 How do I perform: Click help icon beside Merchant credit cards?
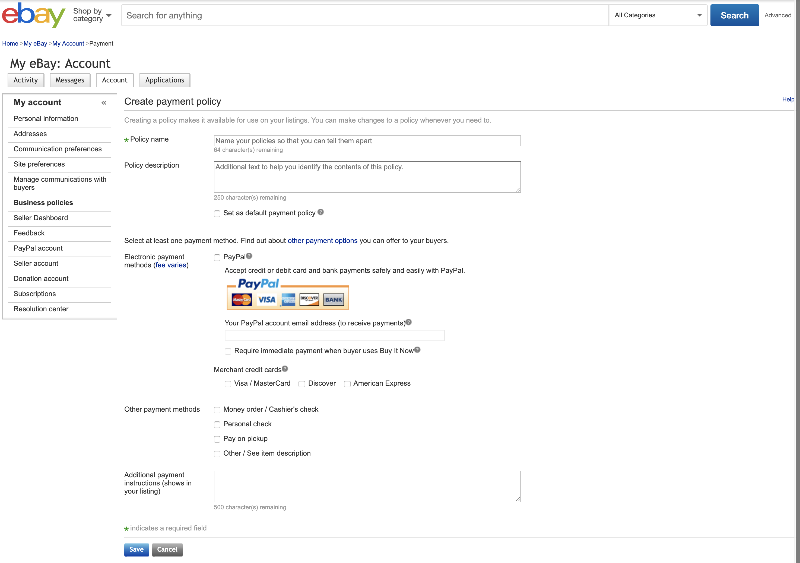coord(285,369)
